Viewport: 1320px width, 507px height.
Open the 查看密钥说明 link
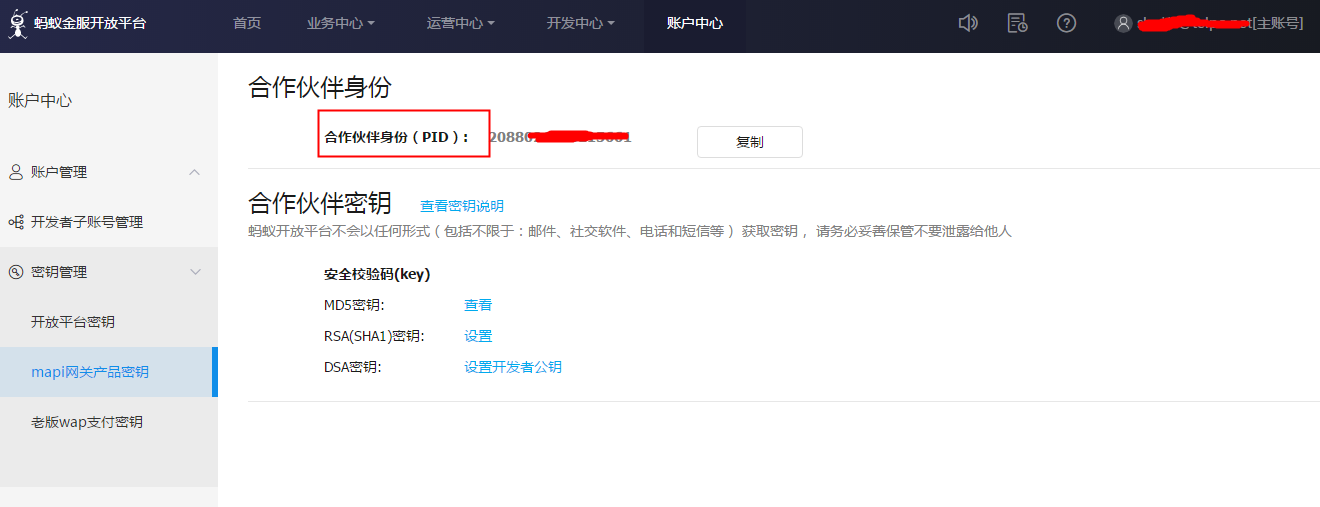462,206
